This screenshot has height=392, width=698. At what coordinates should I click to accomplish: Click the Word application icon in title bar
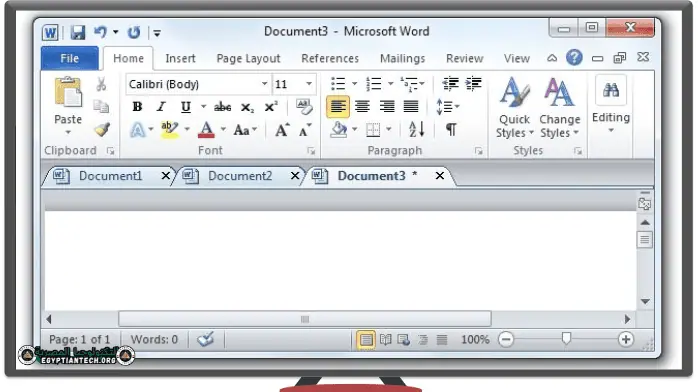click(x=50, y=32)
